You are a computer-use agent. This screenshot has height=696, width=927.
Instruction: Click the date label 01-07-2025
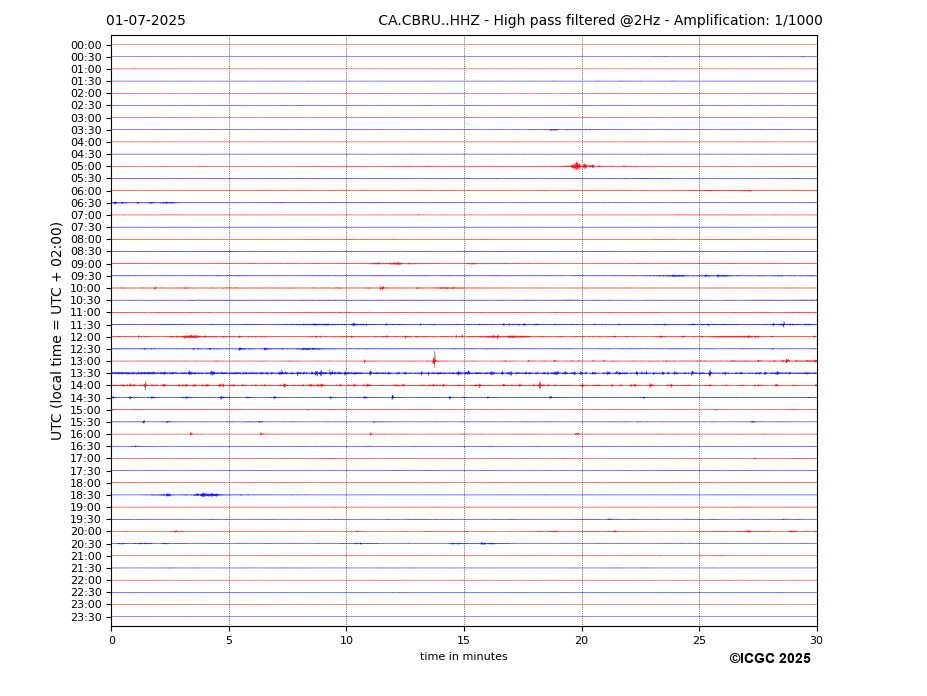145,21
